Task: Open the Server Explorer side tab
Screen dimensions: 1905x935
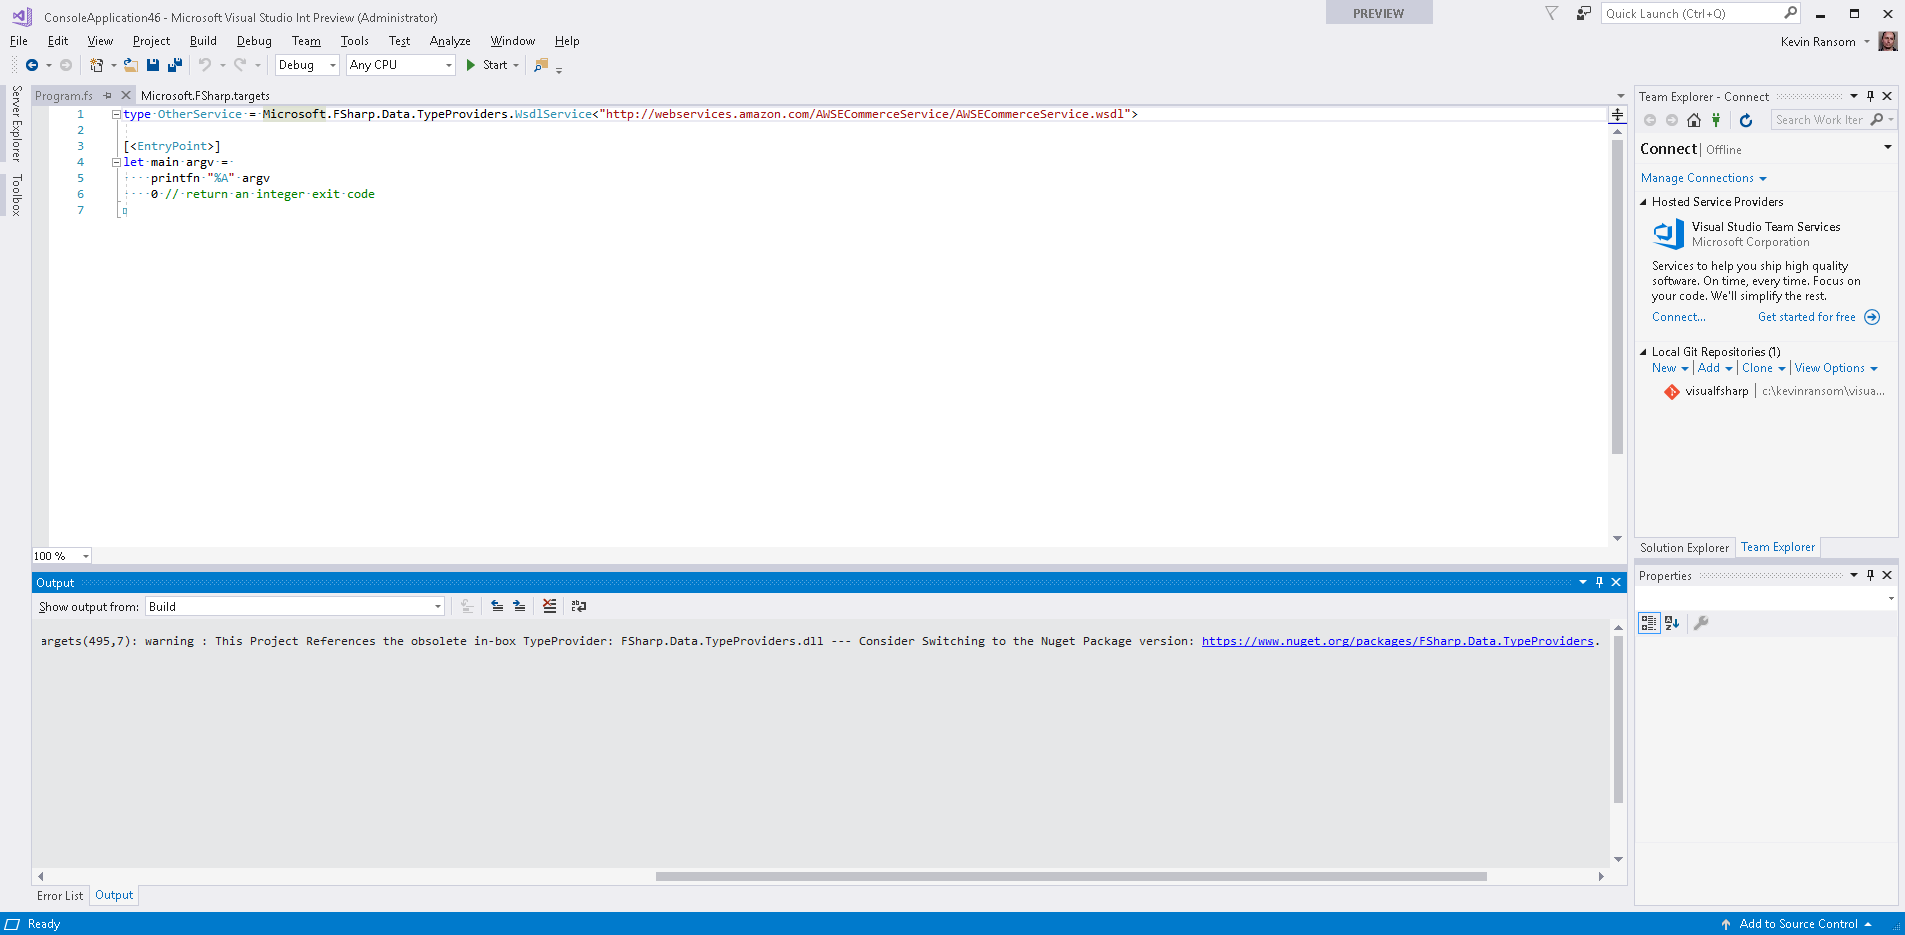Action: click(16, 124)
